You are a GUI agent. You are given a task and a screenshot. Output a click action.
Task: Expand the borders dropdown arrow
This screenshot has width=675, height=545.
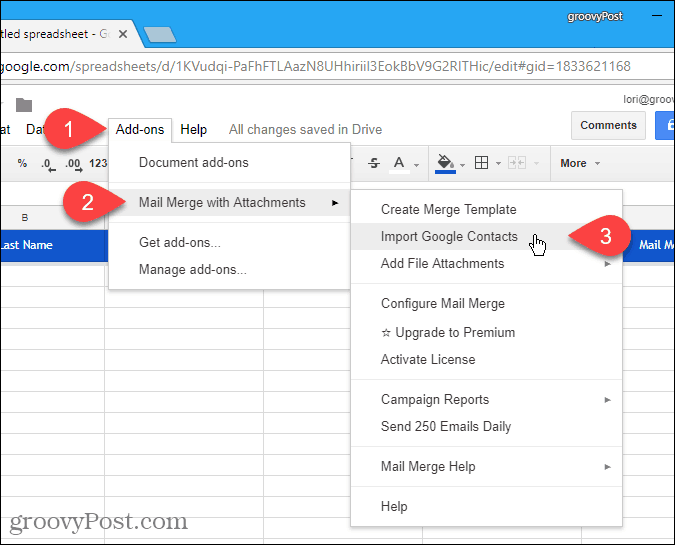(x=499, y=164)
